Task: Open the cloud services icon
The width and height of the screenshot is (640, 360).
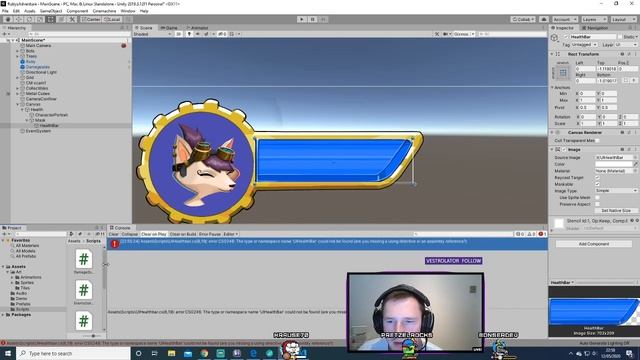Action: coord(544,19)
